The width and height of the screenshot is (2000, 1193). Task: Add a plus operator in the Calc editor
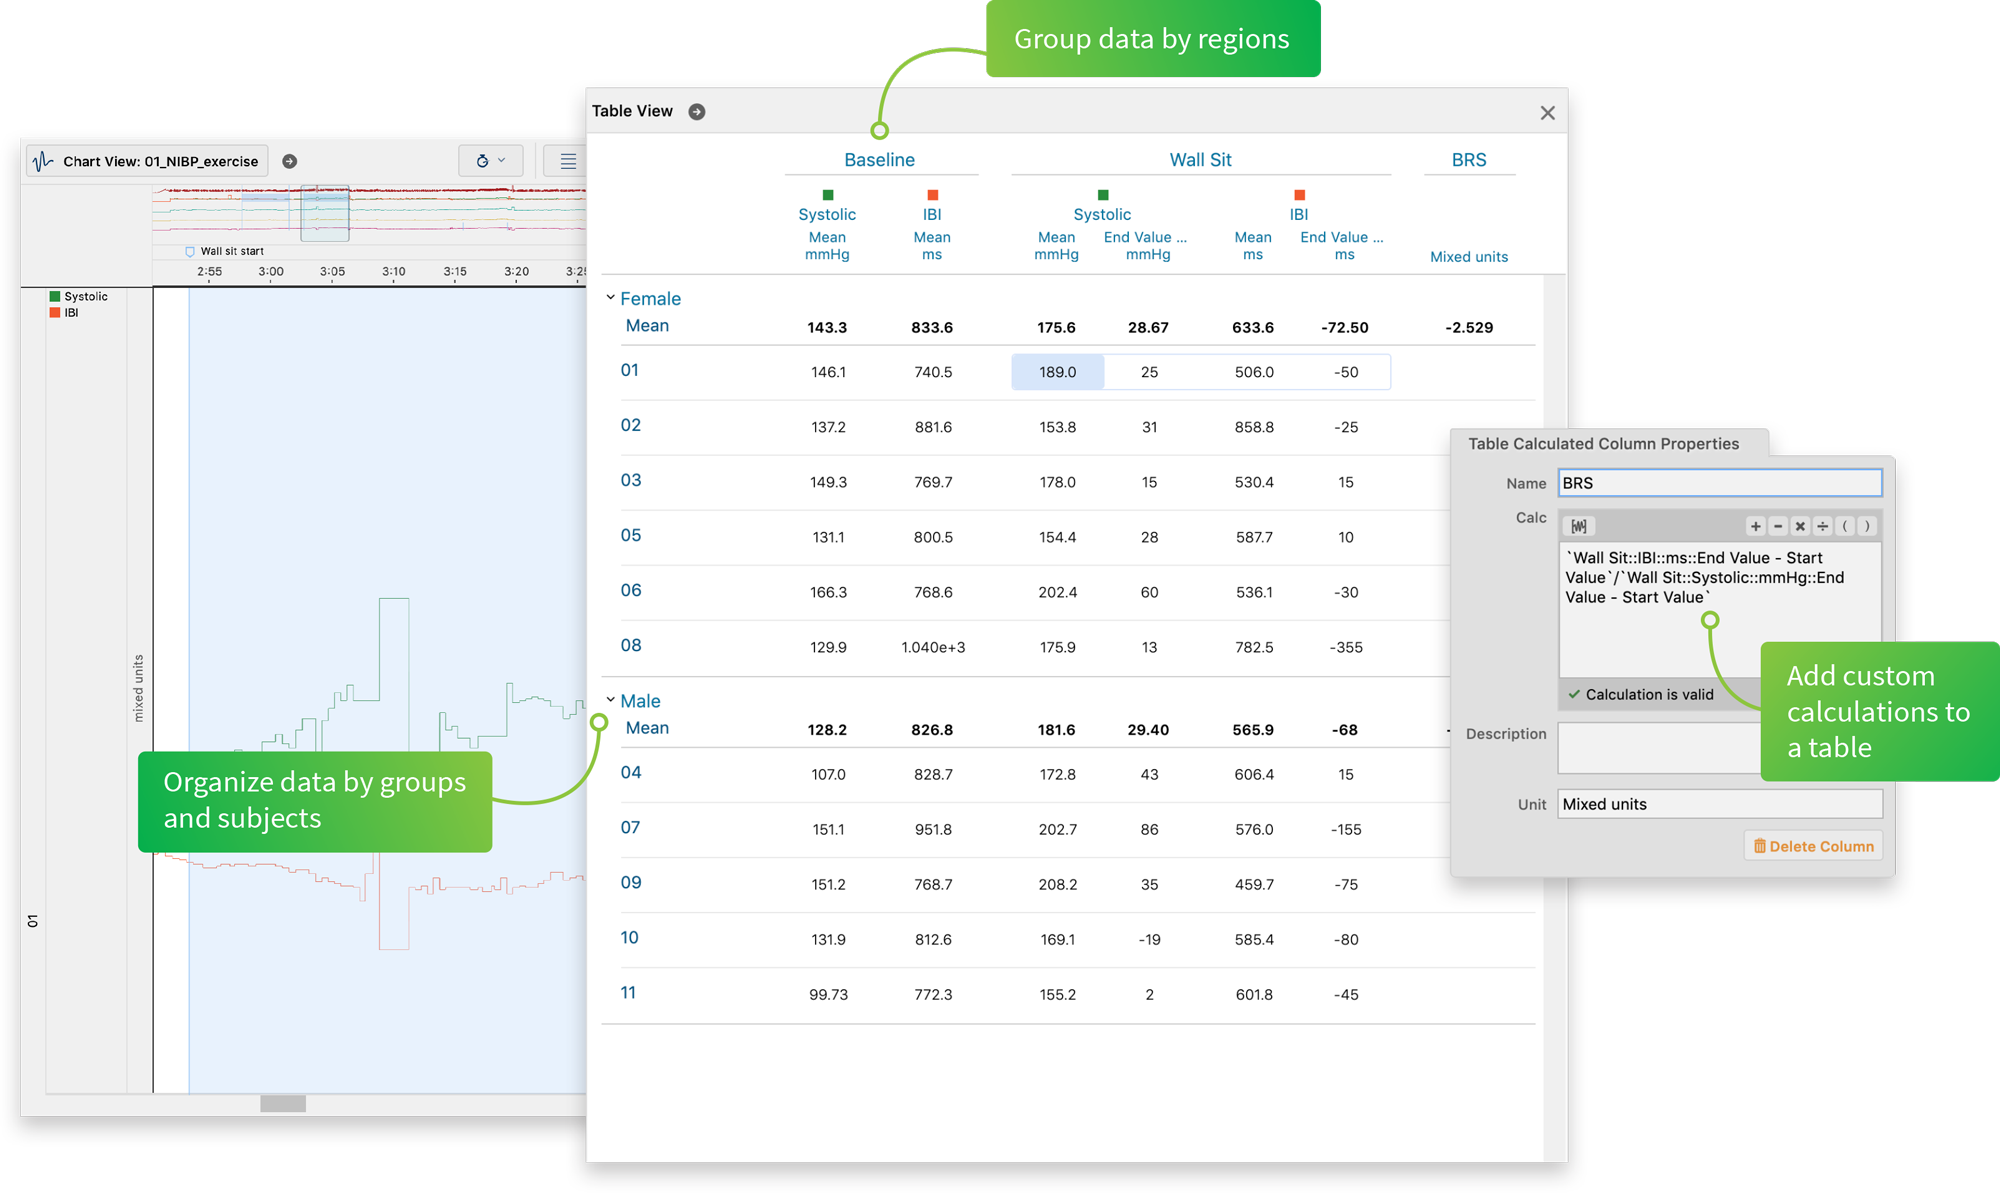point(1756,525)
